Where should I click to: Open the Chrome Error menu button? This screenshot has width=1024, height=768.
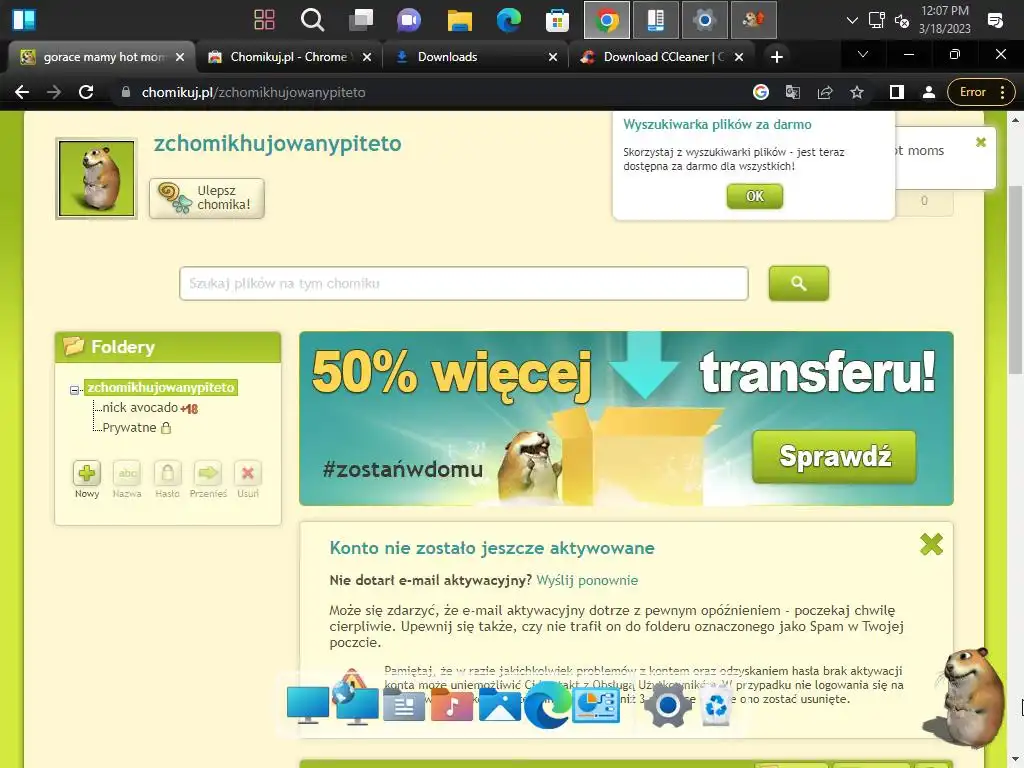click(x=982, y=92)
